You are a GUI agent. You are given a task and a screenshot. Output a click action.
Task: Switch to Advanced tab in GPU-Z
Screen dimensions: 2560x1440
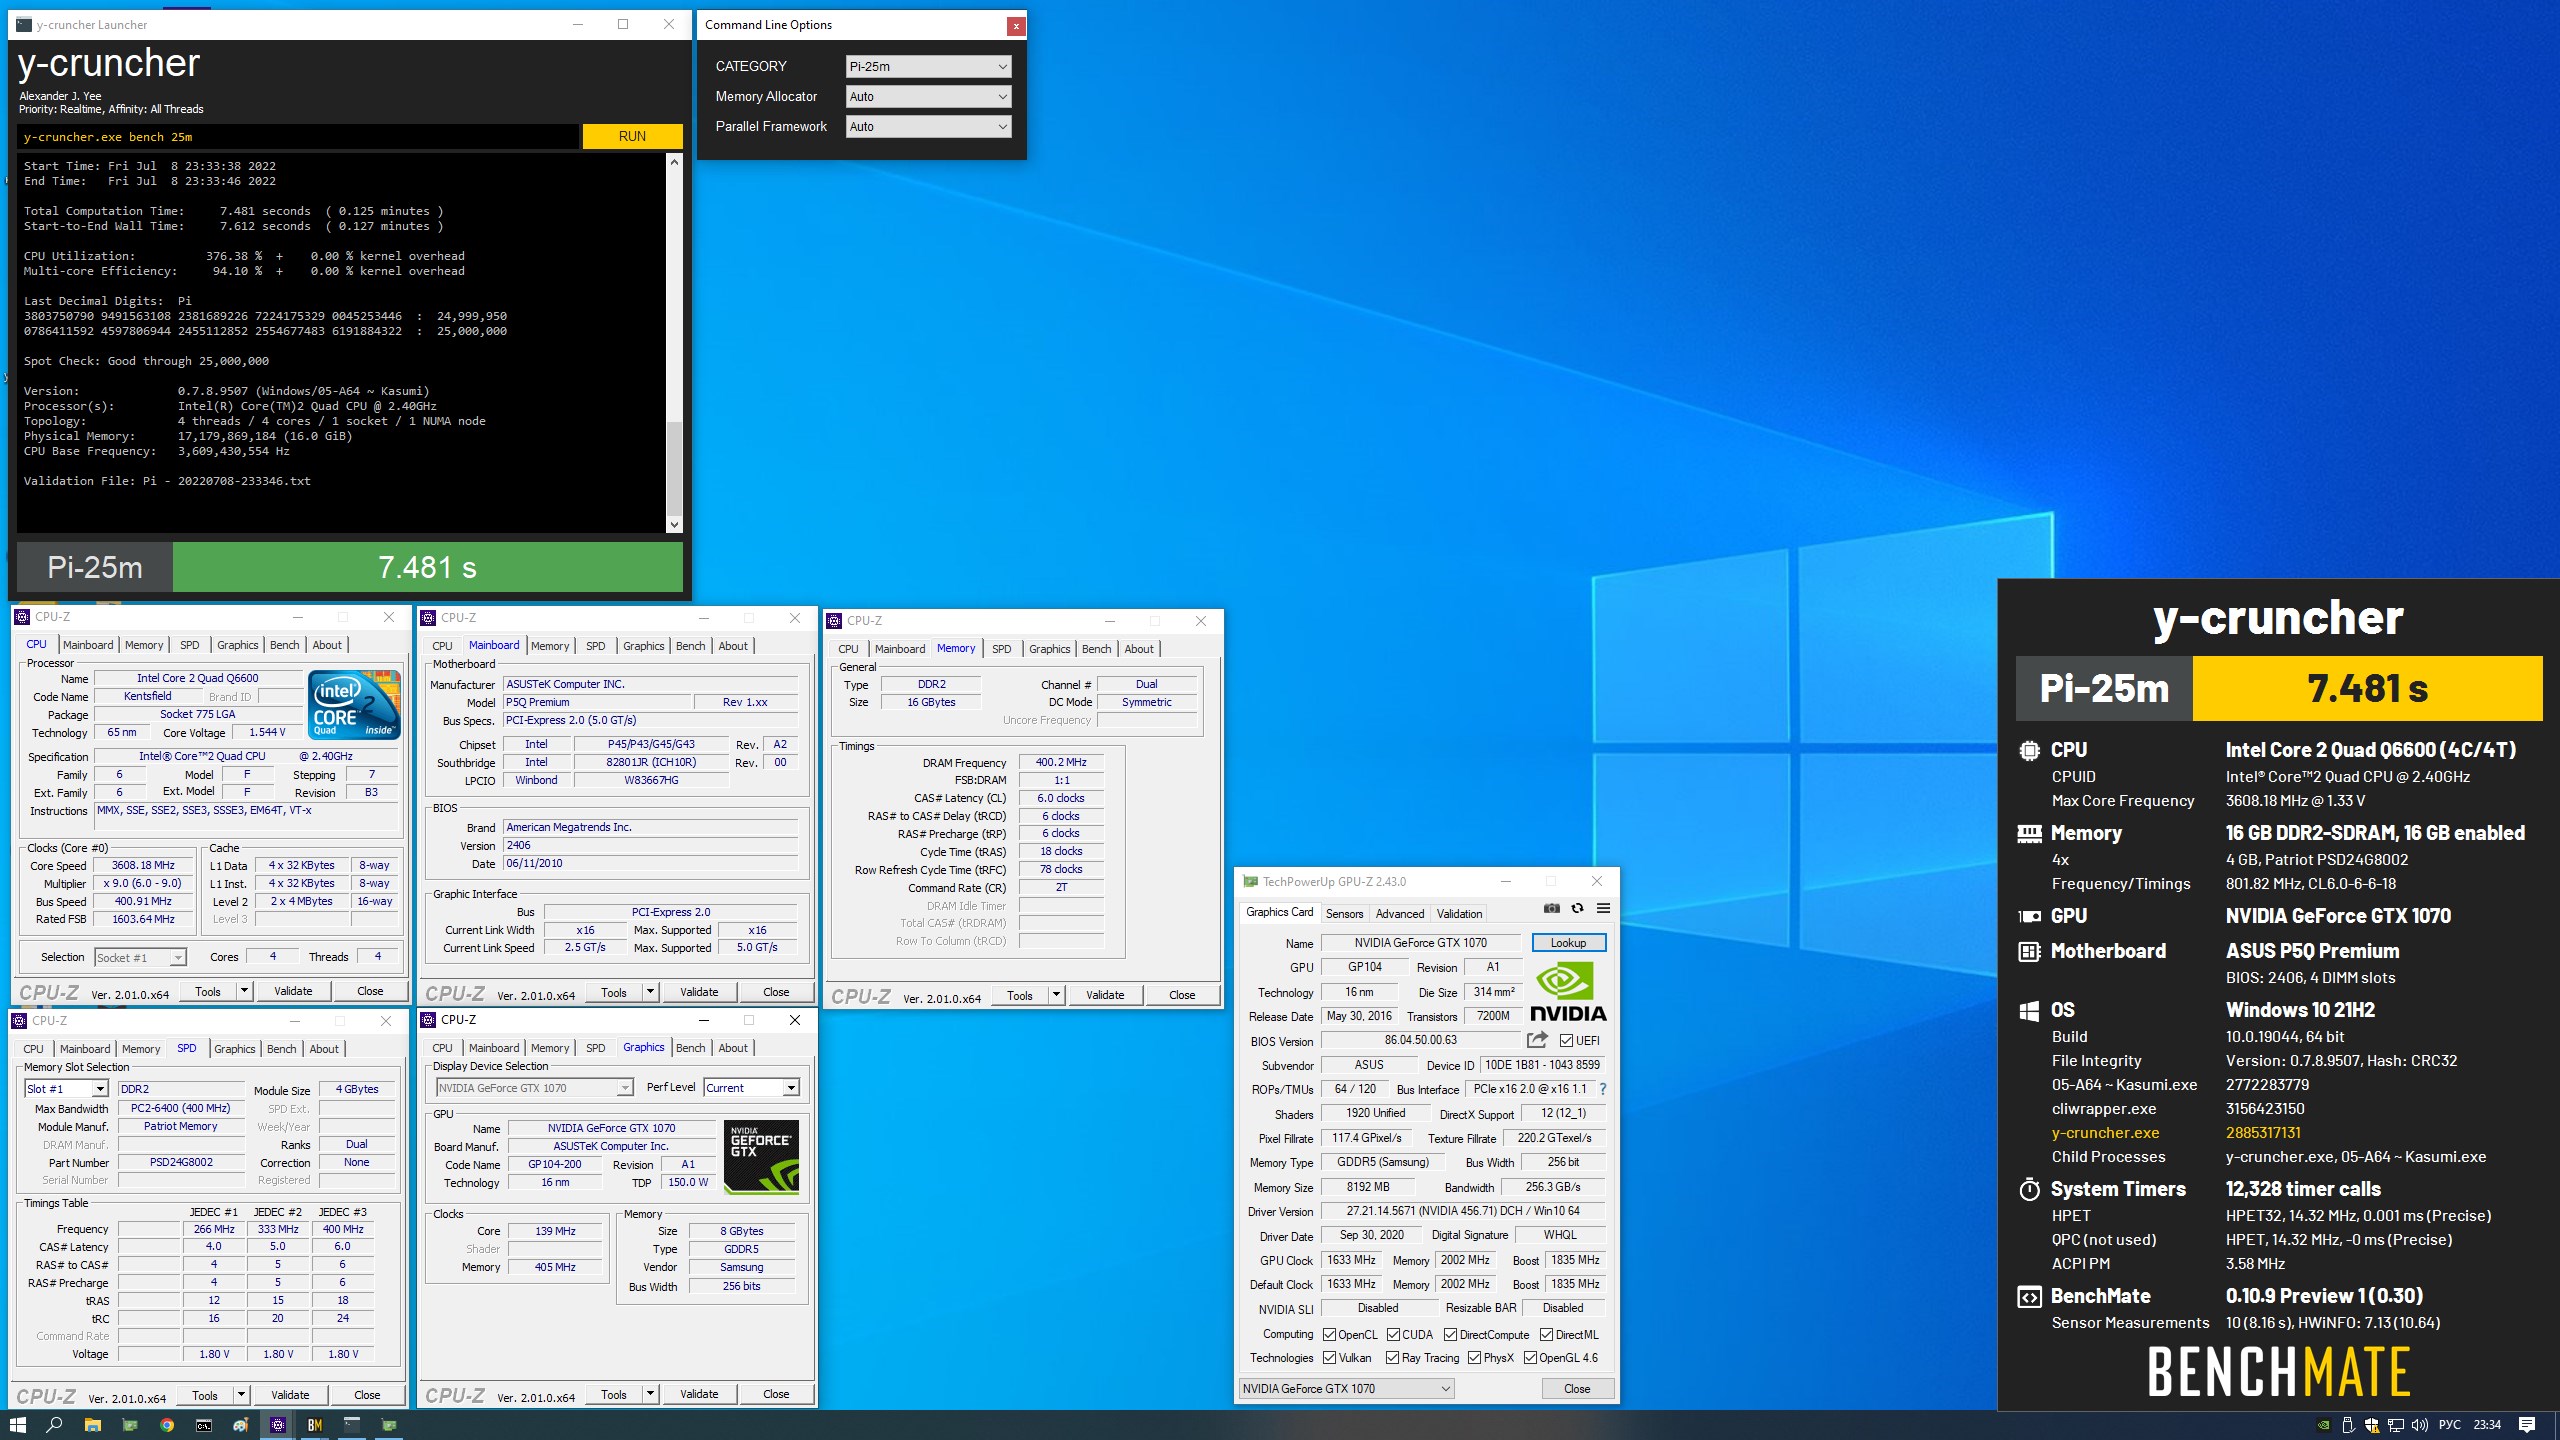[x=1400, y=914]
